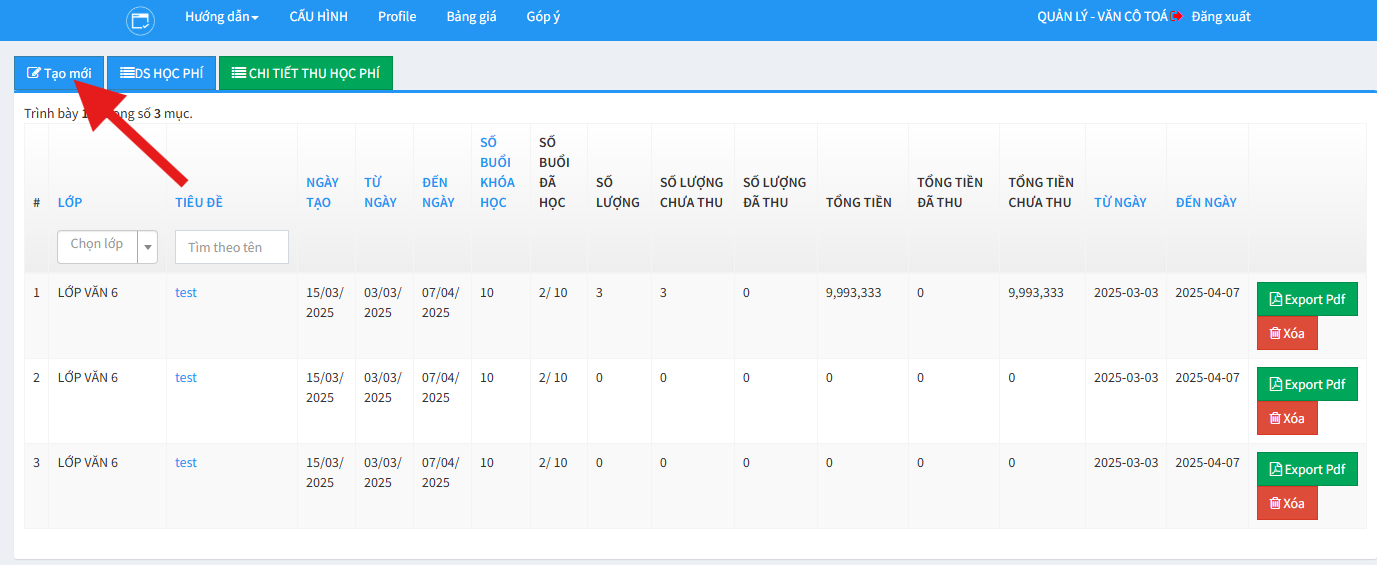Click the red logout arrow icon

coord(1177,17)
